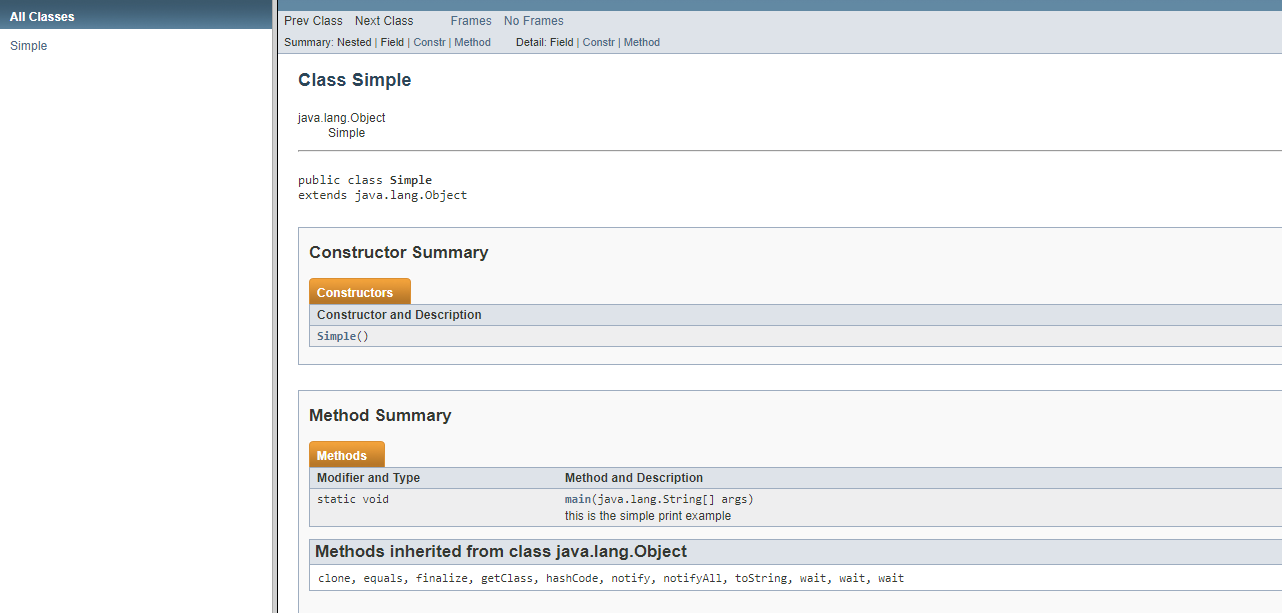Click the Method and Description column header
The image size is (1282, 613).
634,478
